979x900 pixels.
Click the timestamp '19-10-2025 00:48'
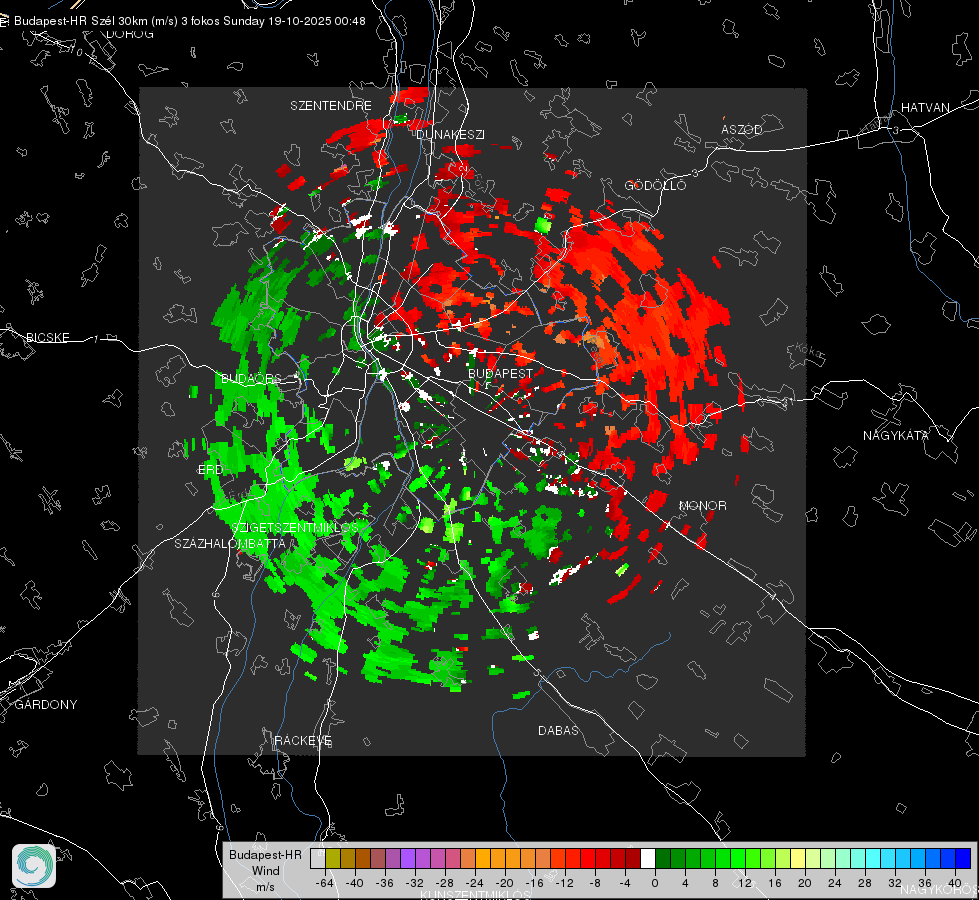point(317,21)
